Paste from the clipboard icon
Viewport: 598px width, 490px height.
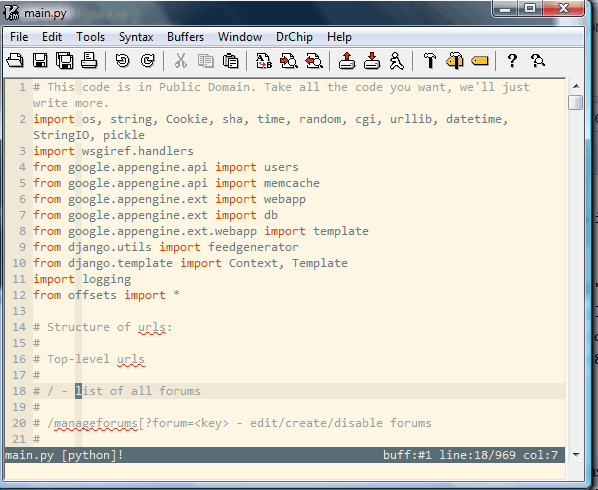click(230, 61)
